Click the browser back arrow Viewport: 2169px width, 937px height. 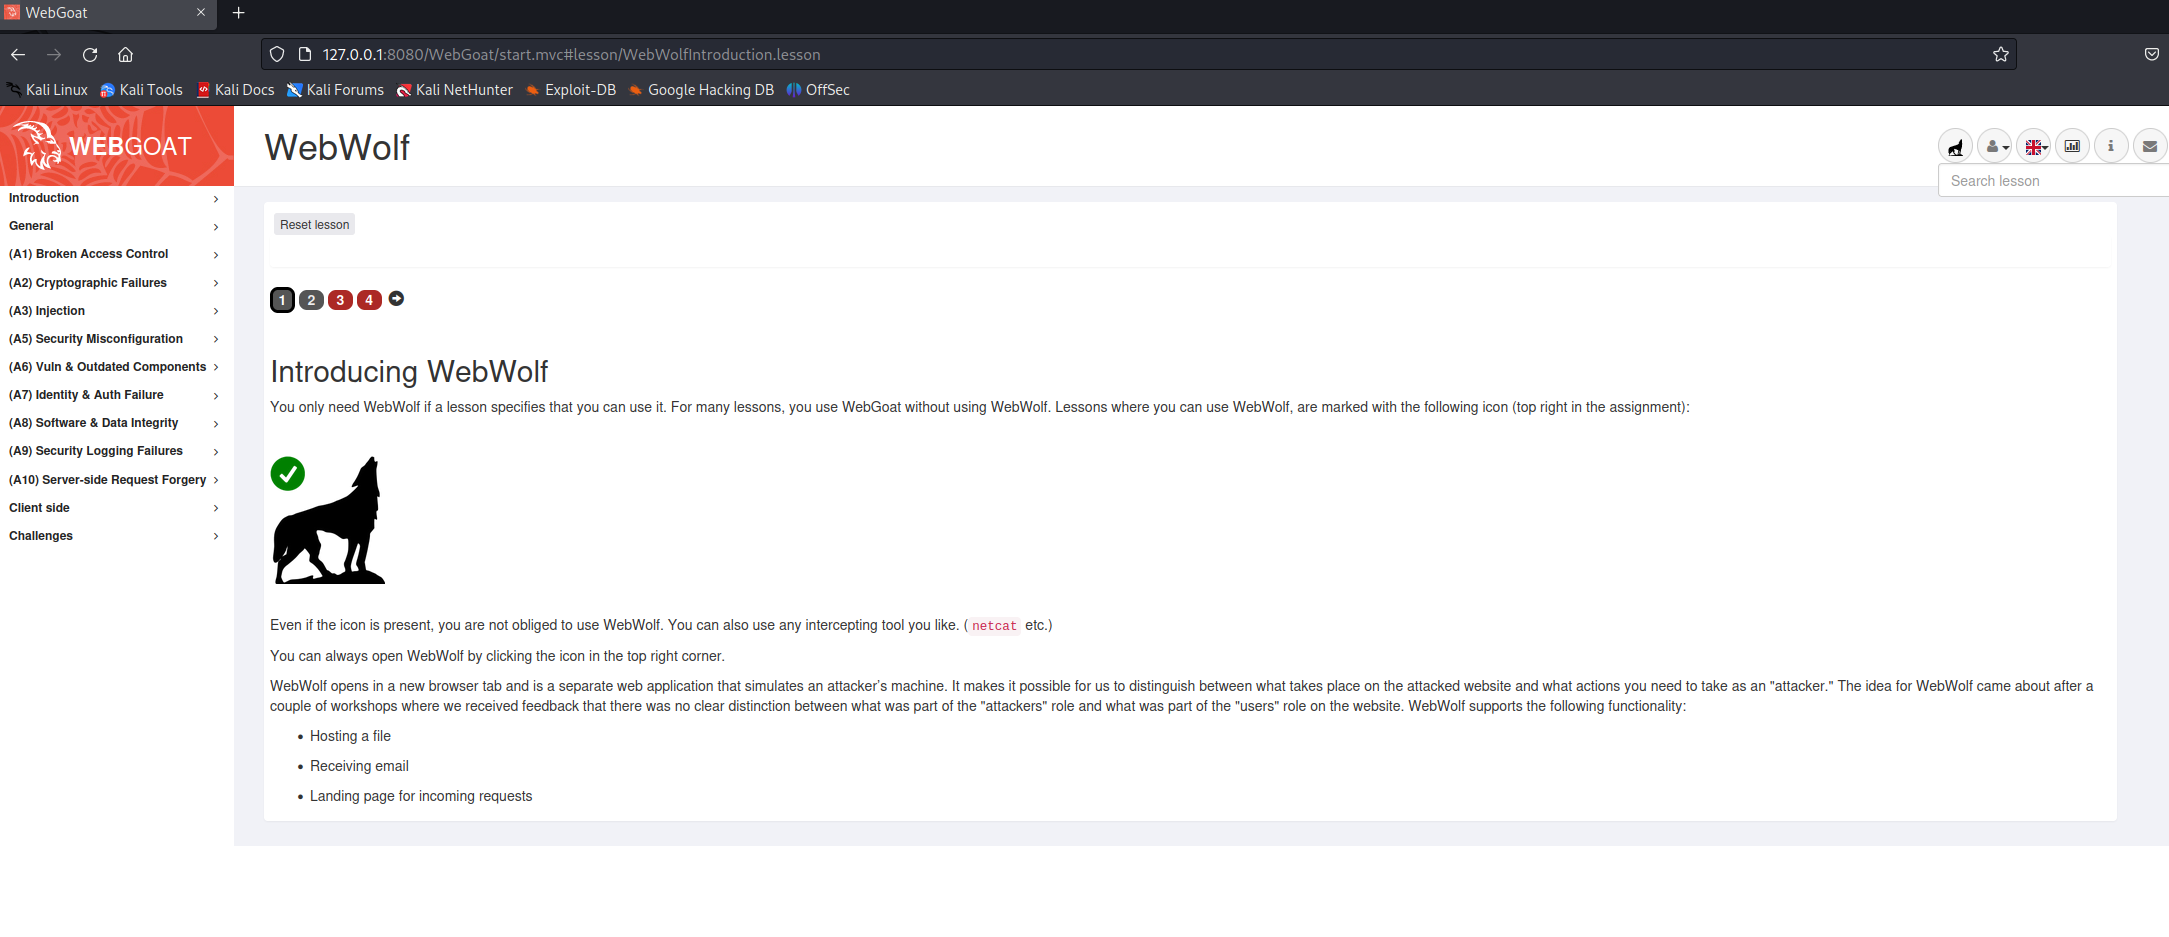pyautogui.click(x=18, y=54)
